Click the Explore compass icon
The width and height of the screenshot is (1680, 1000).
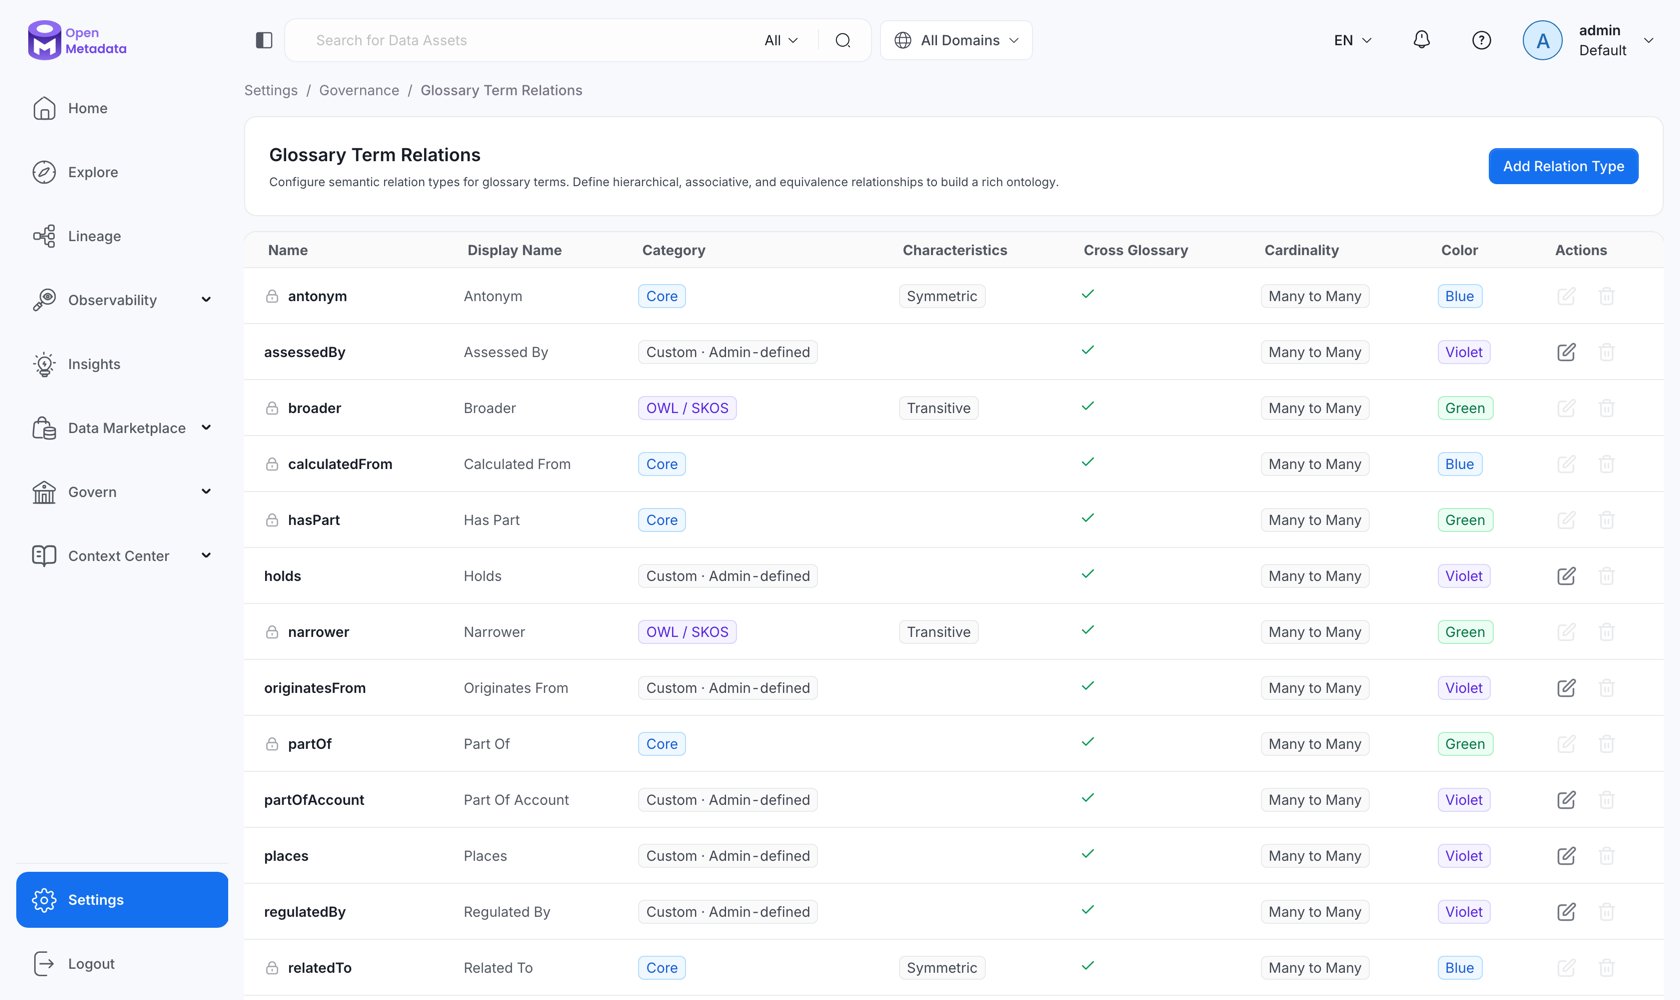click(44, 172)
